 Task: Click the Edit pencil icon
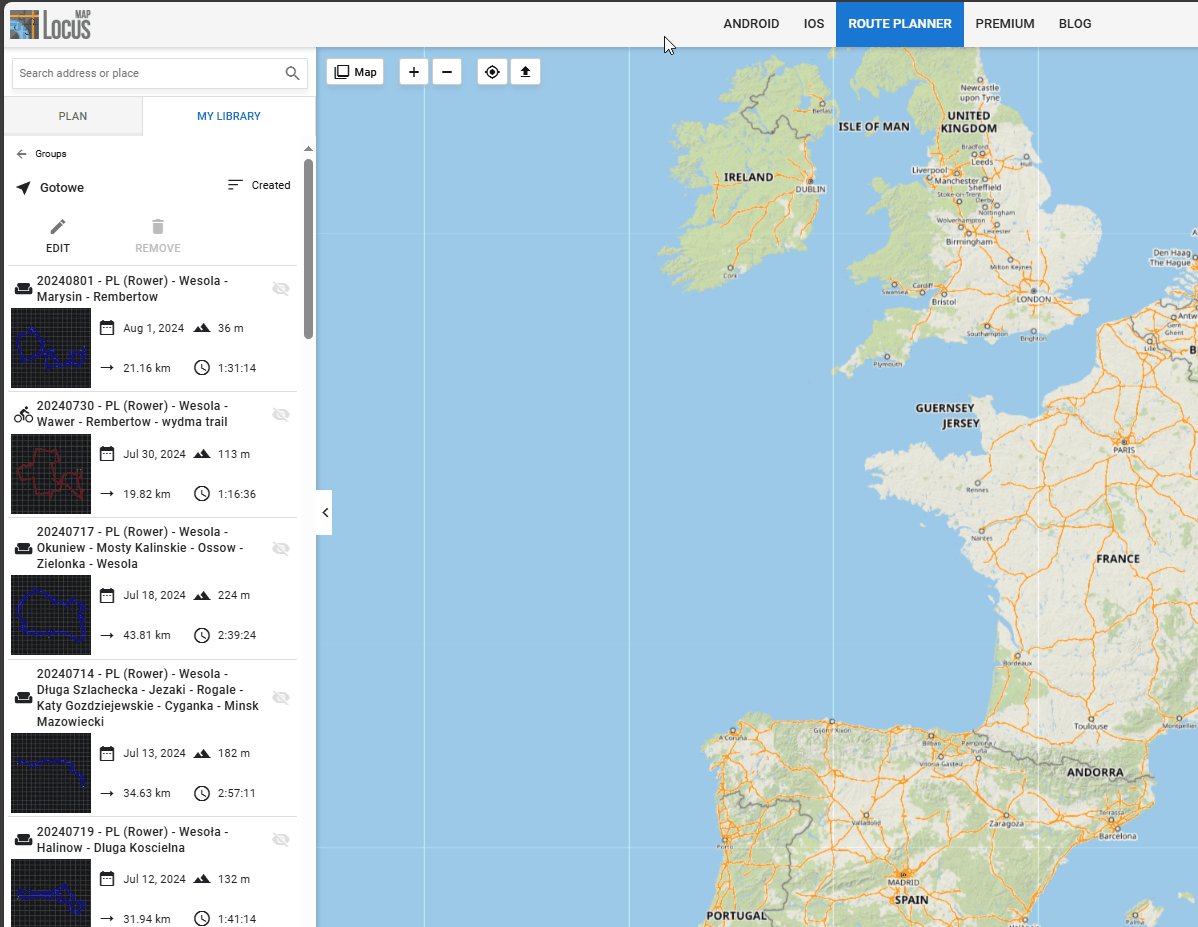[58, 228]
